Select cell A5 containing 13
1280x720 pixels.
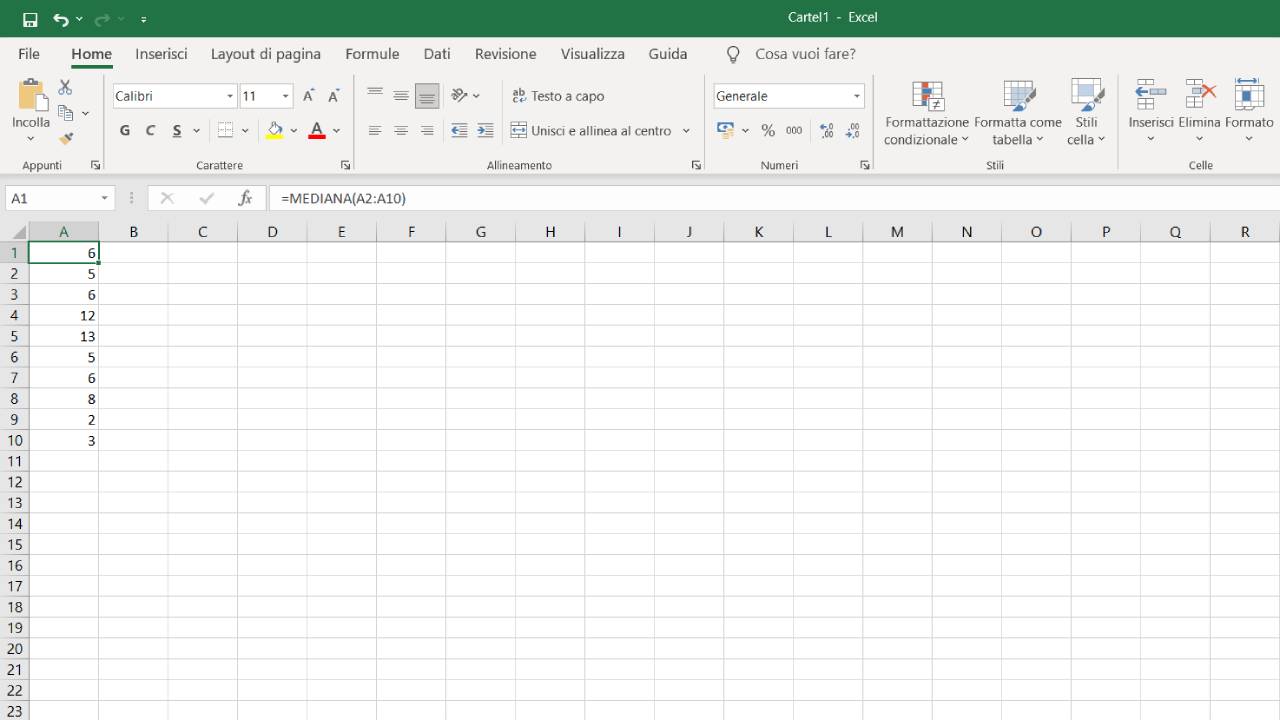point(64,336)
